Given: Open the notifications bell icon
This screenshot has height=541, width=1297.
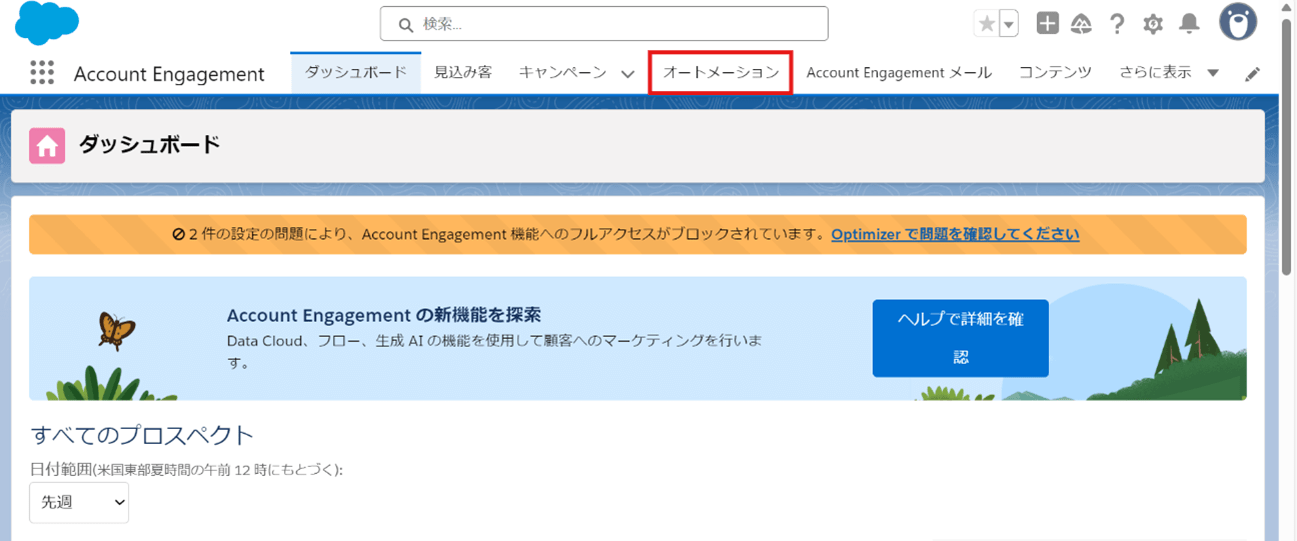Looking at the screenshot, I should pyautogui.click(x=1189, y=24).
